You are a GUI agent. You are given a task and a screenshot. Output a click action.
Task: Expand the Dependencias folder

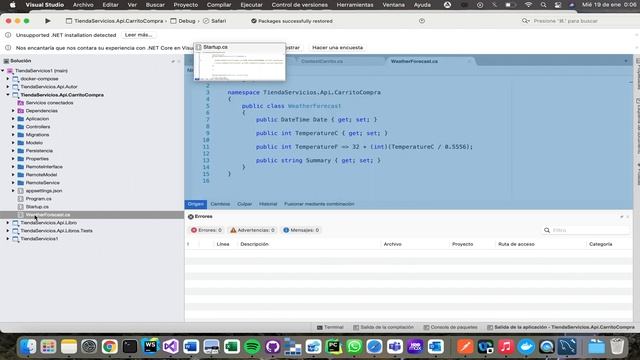pos(13,111)
